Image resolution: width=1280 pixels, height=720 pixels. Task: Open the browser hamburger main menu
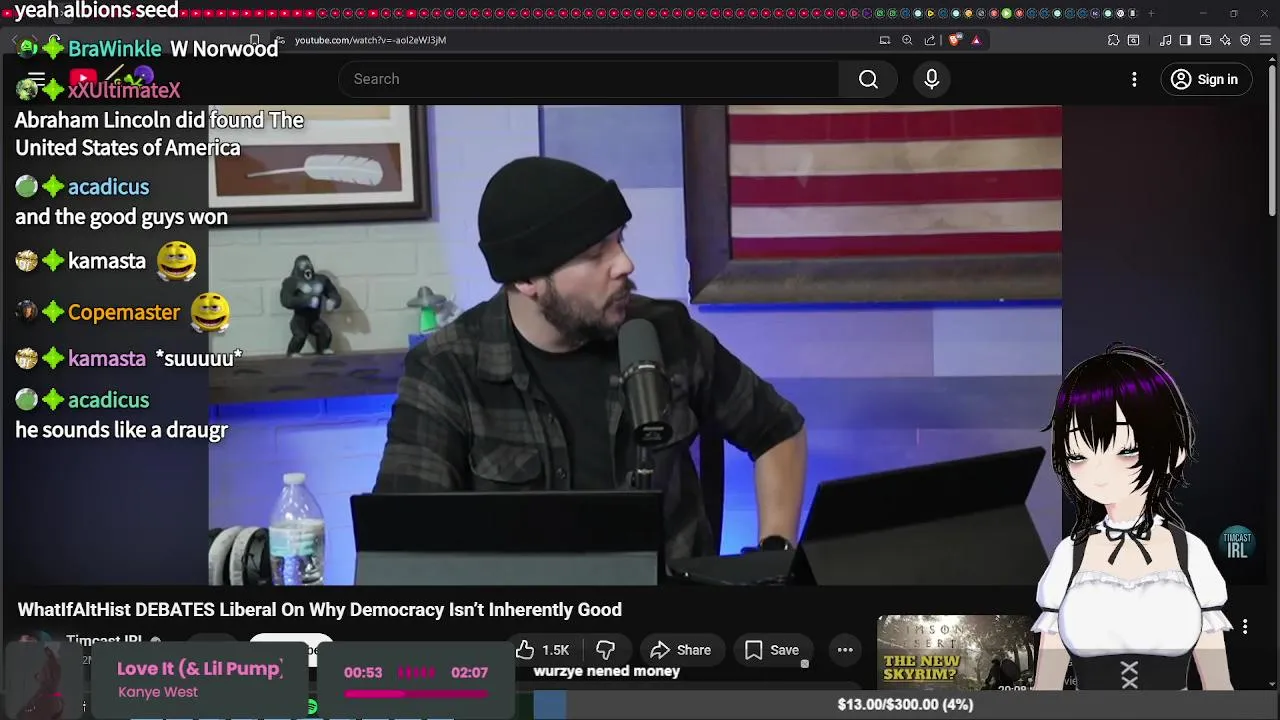click(x=1266, y=40)
